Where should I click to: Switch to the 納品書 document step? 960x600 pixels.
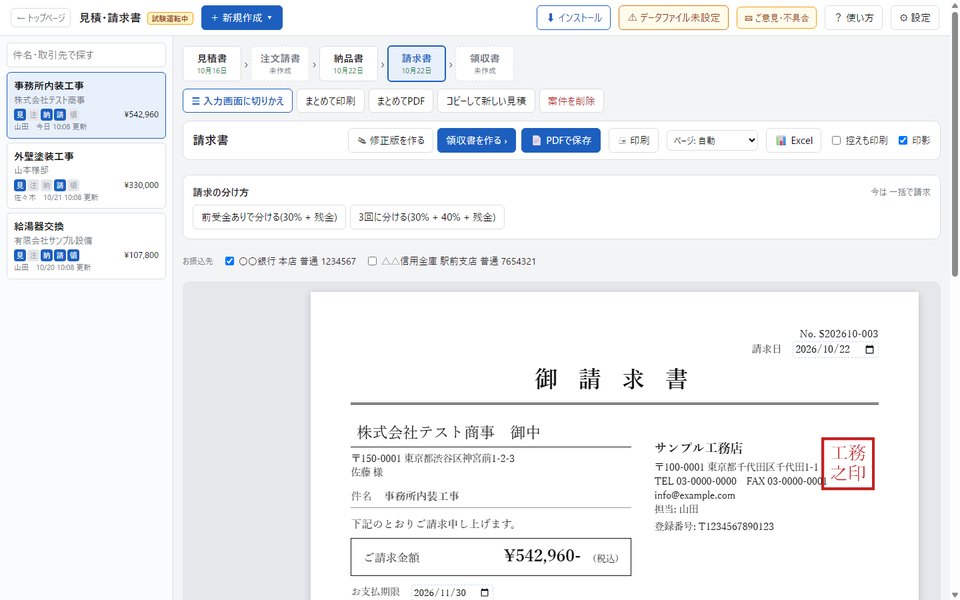pos(348,64)
